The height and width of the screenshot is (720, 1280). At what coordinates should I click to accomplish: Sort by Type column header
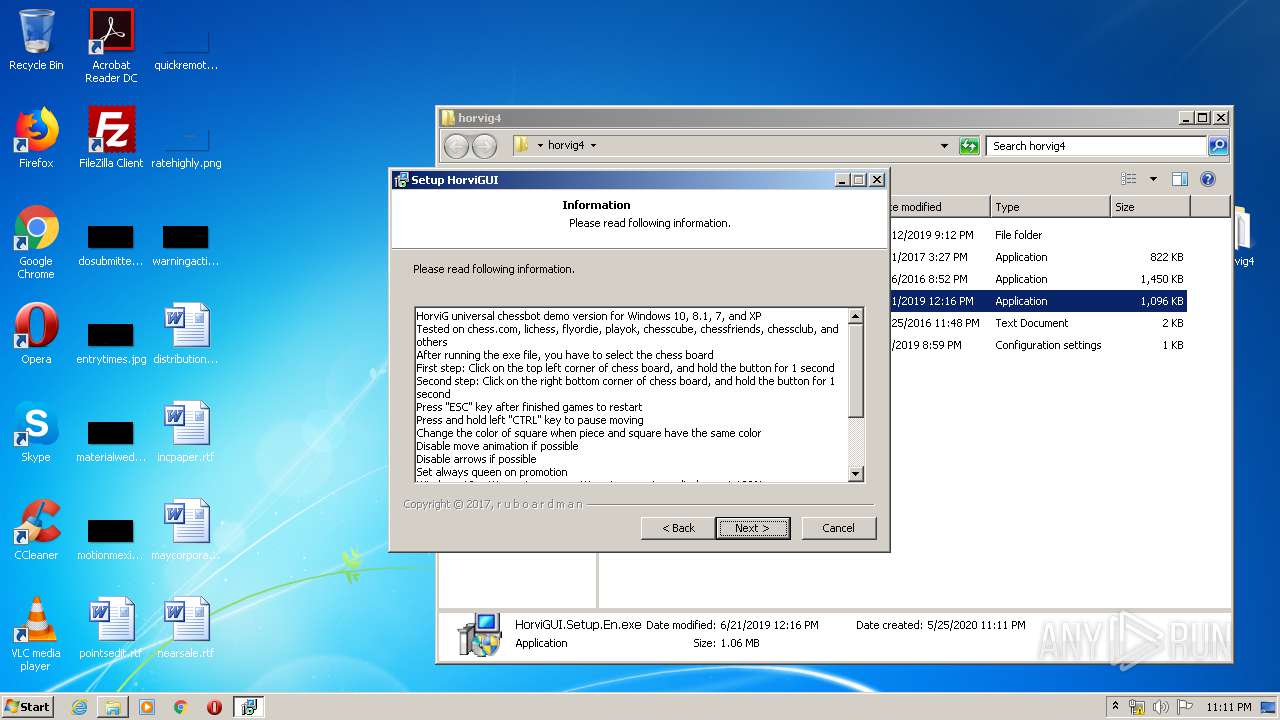pos(1050,207)
